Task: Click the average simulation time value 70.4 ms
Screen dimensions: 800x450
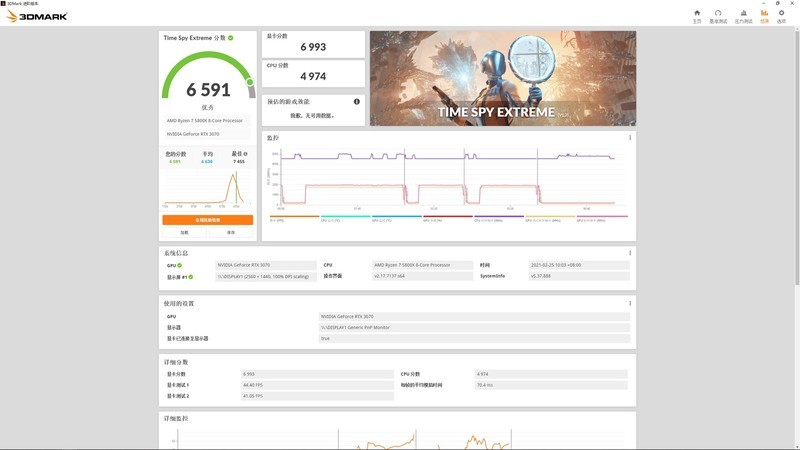Action: (551, 385)
